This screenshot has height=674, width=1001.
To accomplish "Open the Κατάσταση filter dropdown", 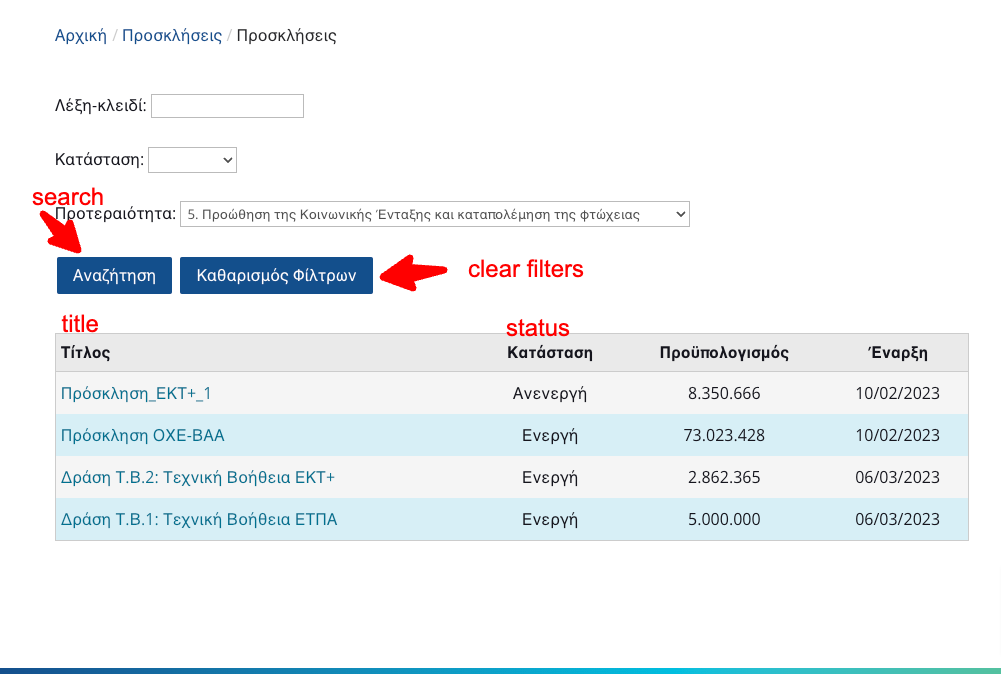I will tap(192, 159).
